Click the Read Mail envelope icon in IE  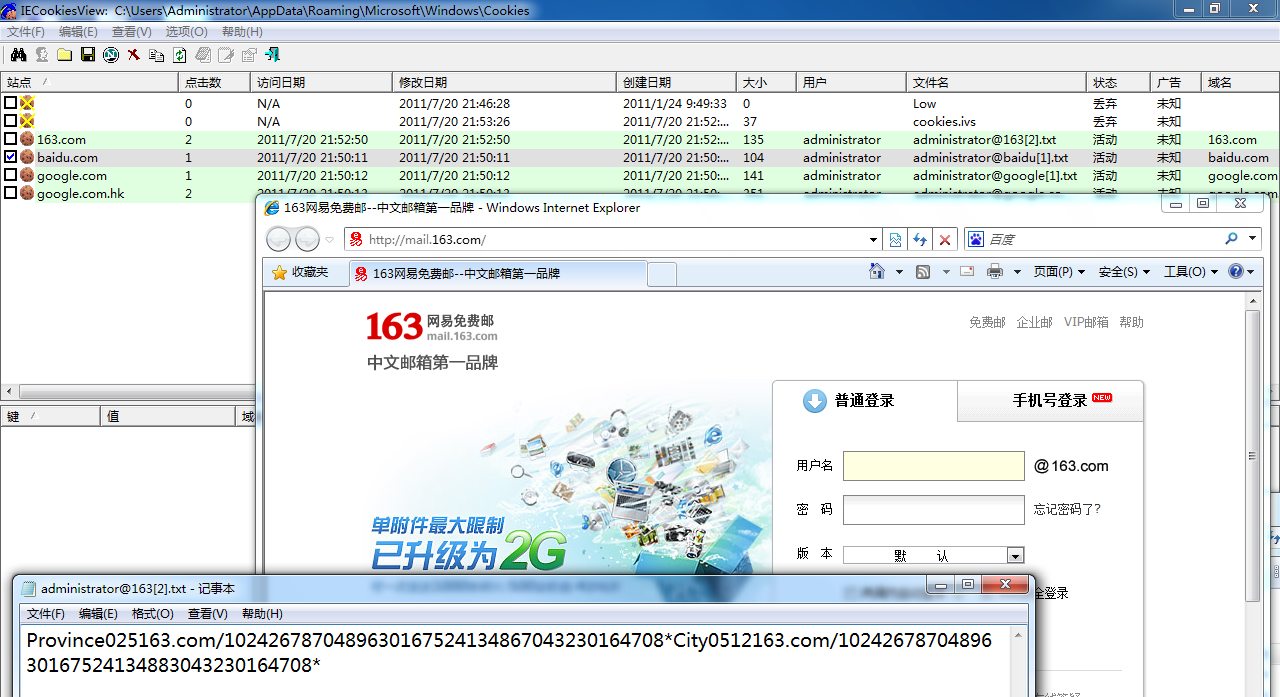(x=967, y=271)
